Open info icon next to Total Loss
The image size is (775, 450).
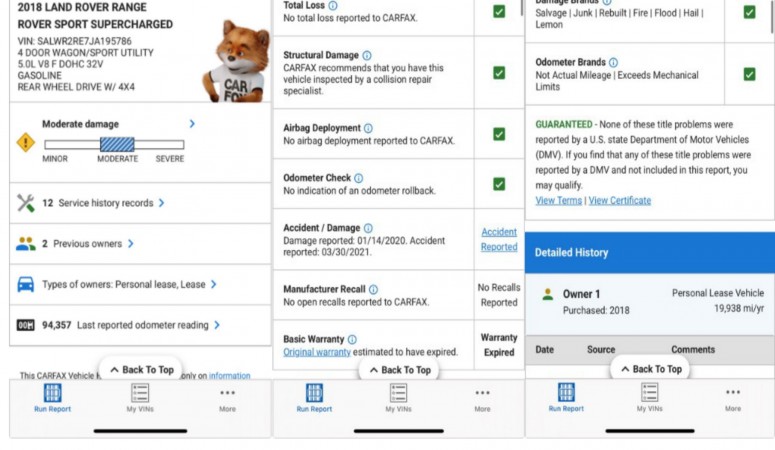point(333,6)
